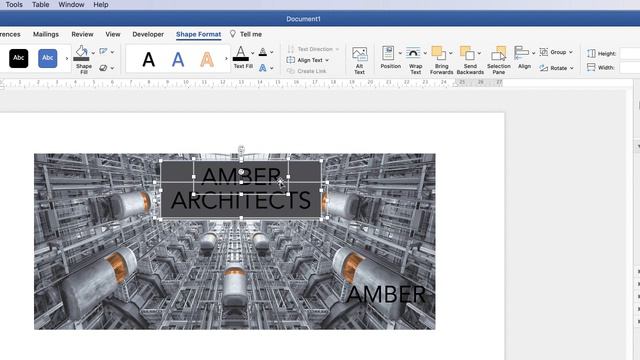Apply the black Abc shape style
This screenshot has width=640, height=360.
[19, 58]
